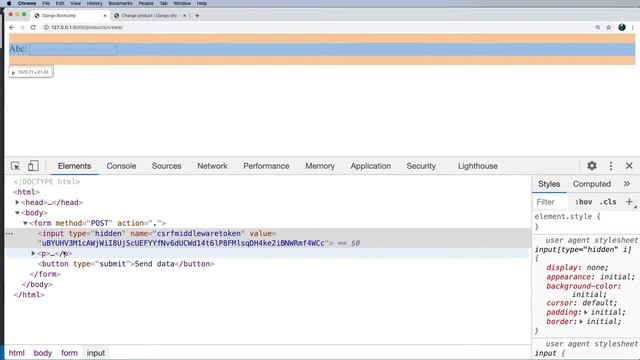640x360 pixels.
Task: Go back in browser history
Action: point(11,27)
